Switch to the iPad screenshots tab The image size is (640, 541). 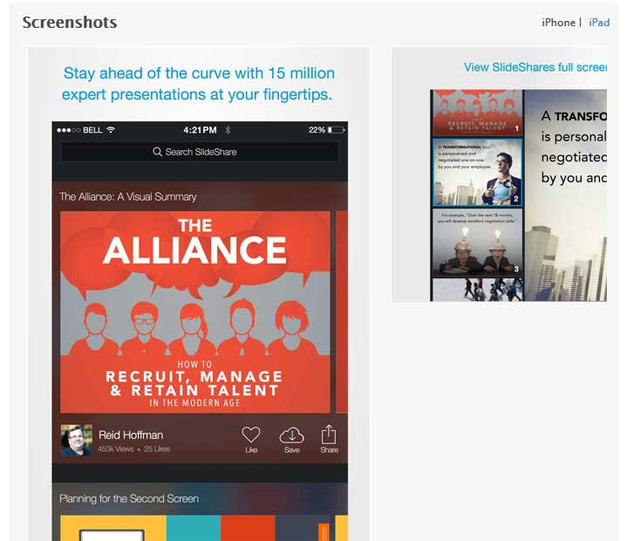click(x=599, y=22)
